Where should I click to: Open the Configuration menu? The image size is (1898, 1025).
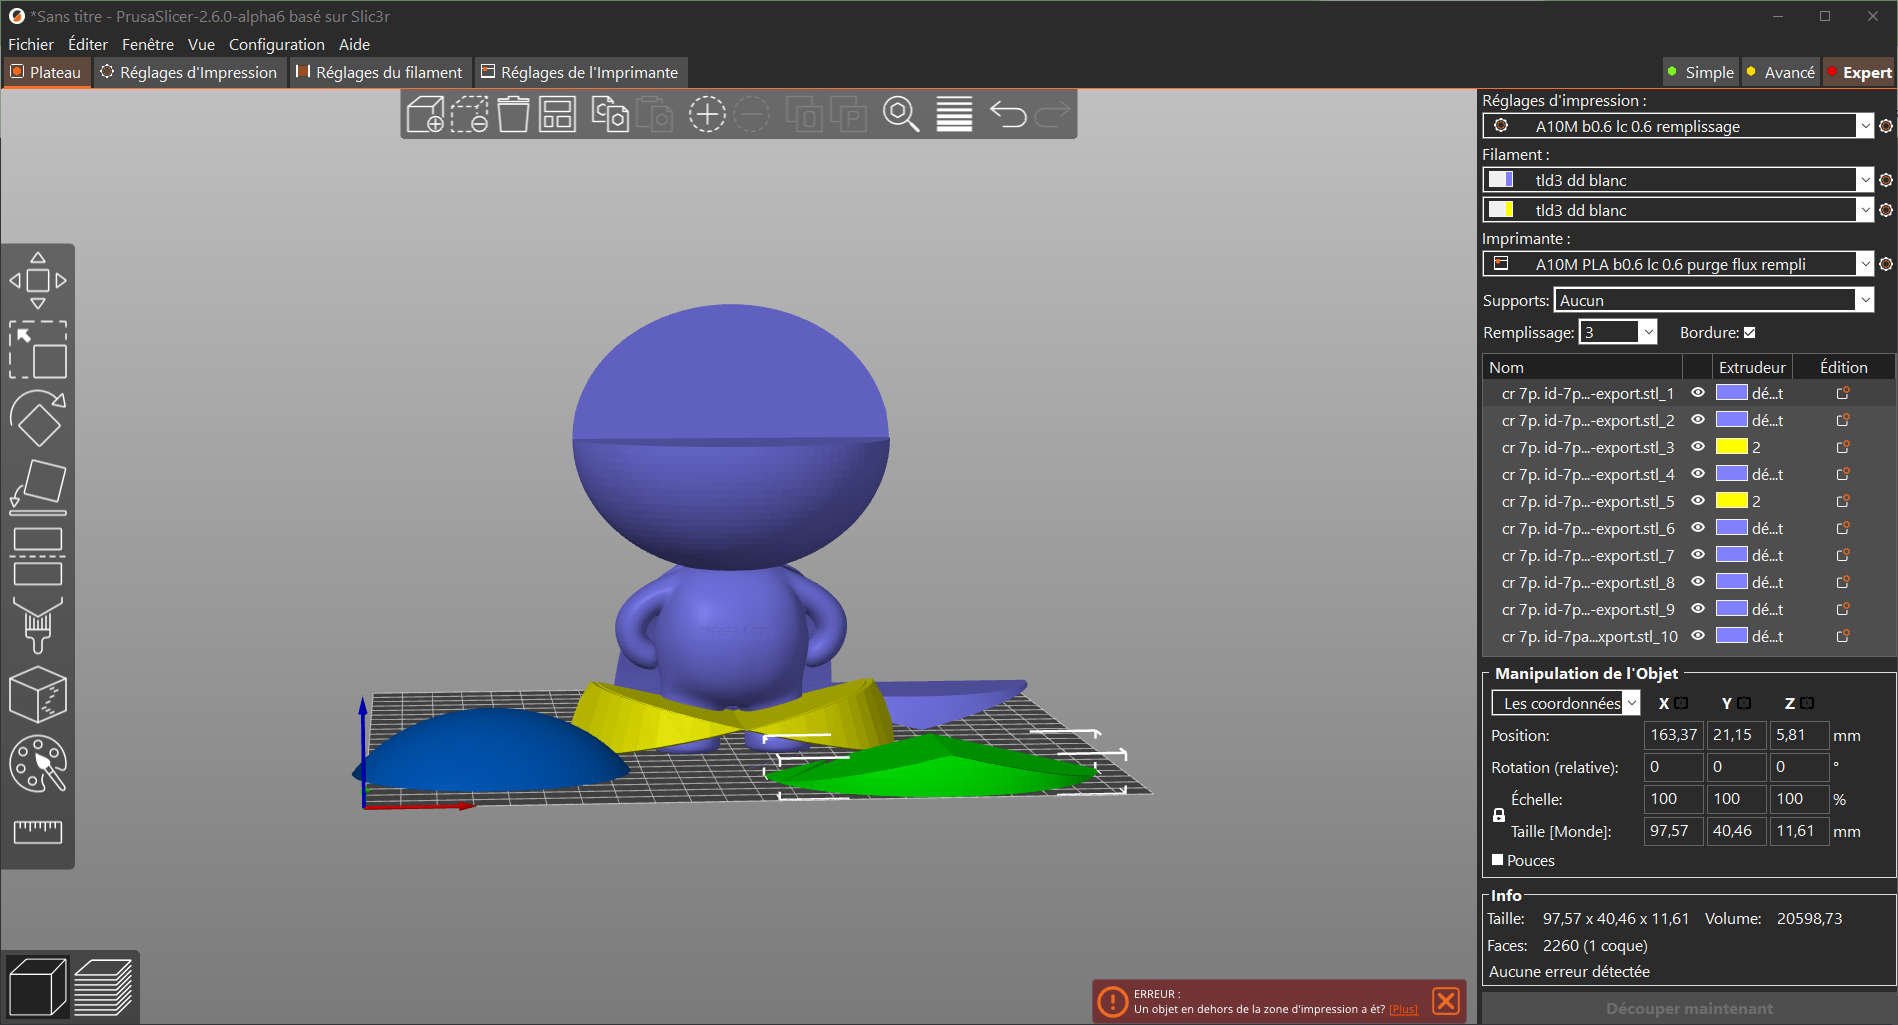277,44
